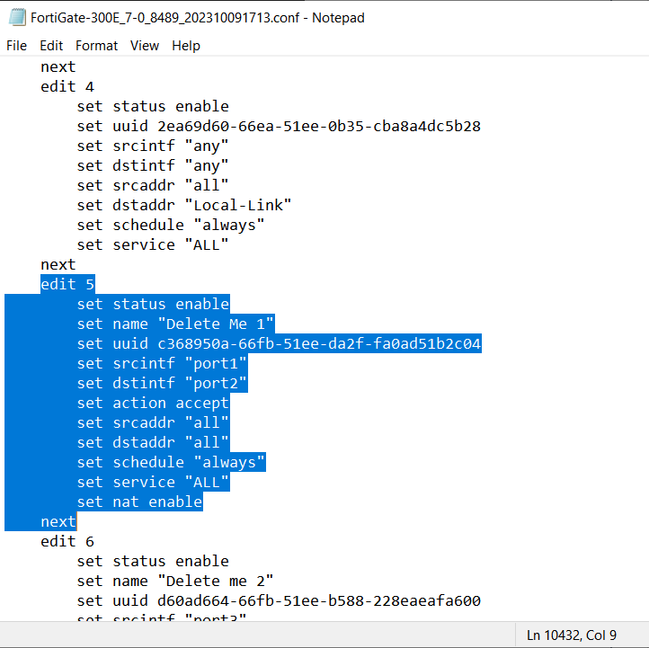This screenshot has height=648, width=649.
Task: Place cursor on 'set name "Delete Me 1"'
Action: 175,324
